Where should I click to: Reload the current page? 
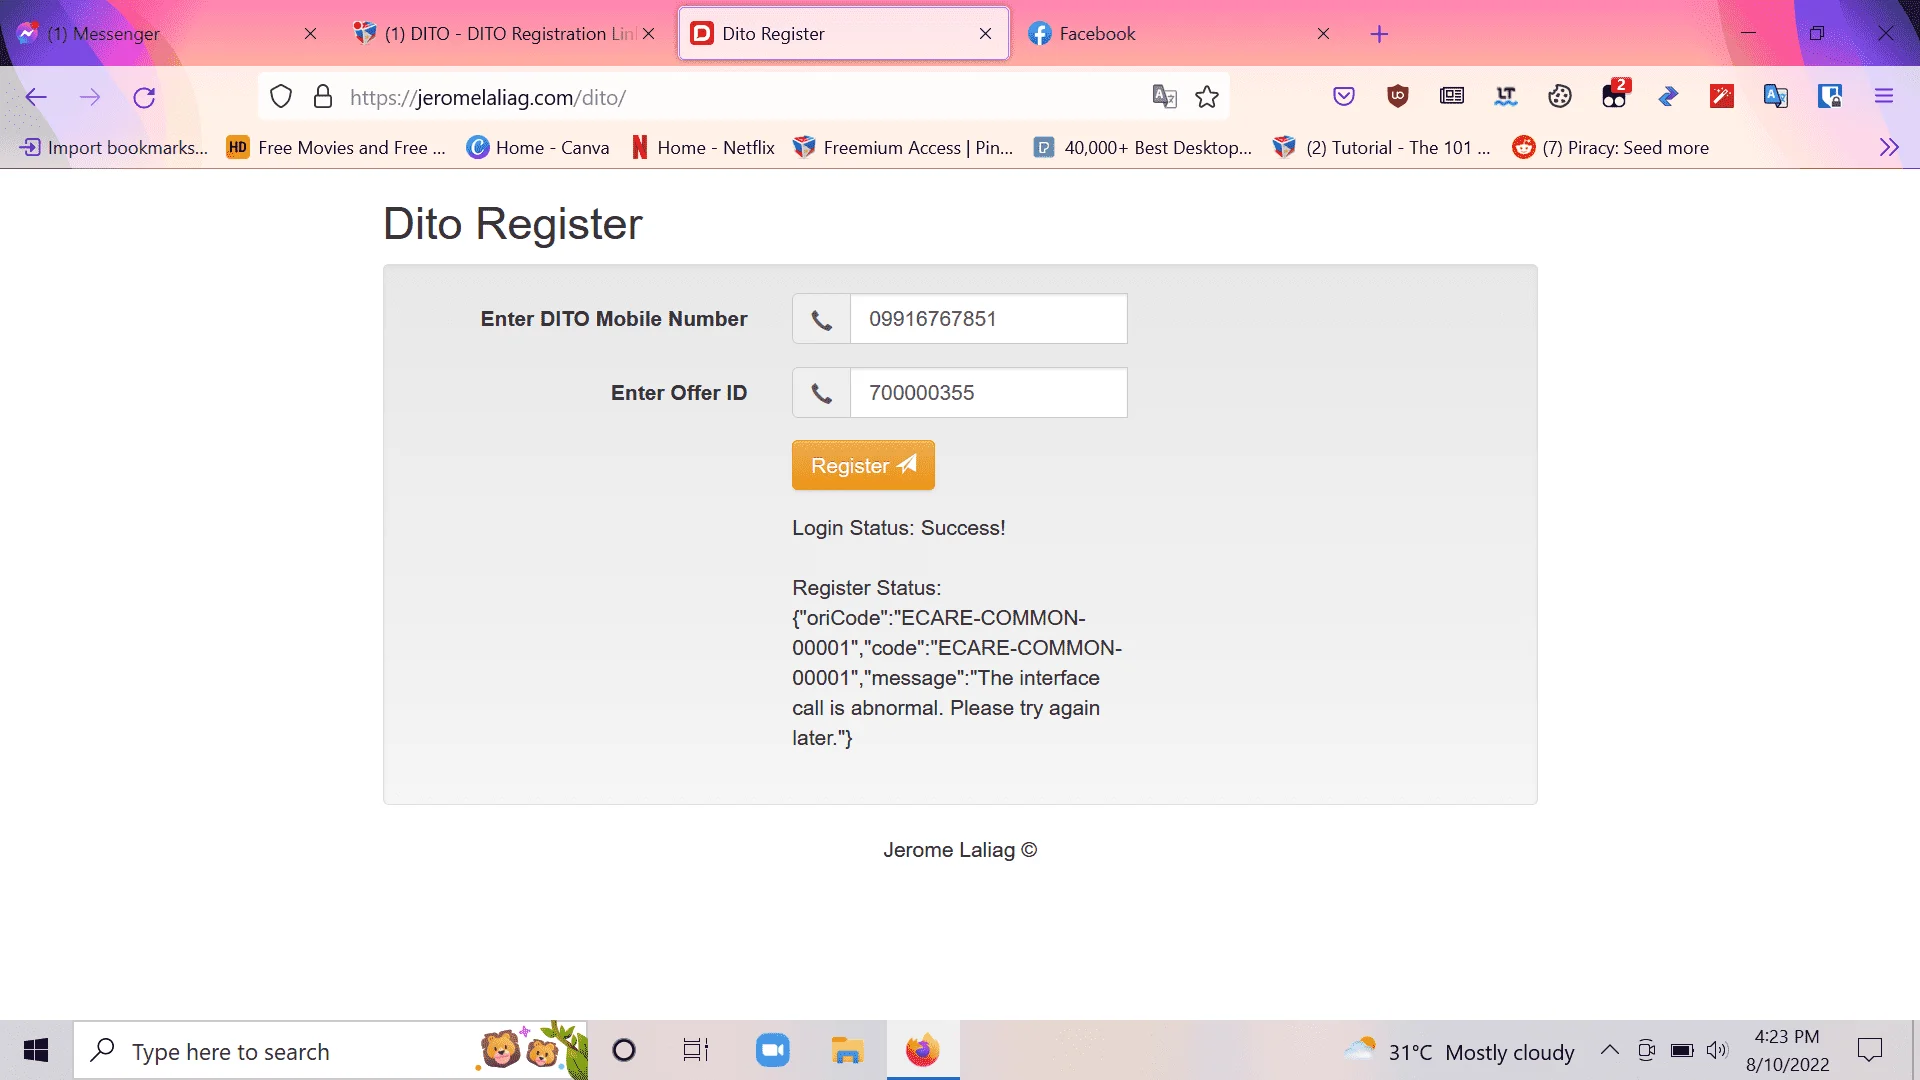point(144,97)
